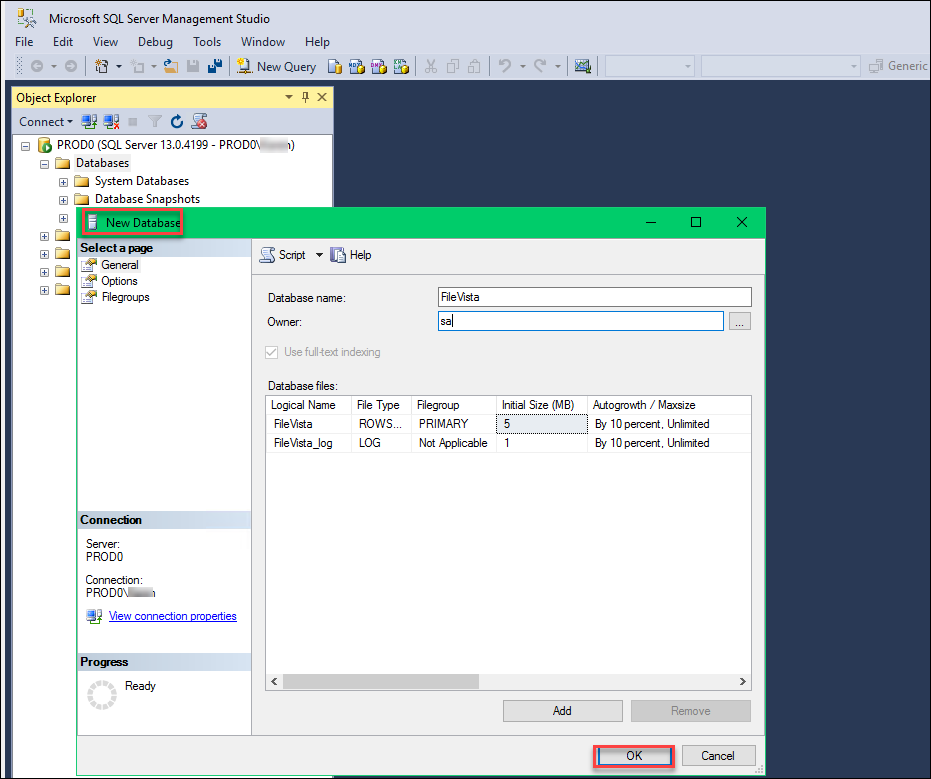Click the Generic debugger toolbar icon

click(x=876, y=66)
